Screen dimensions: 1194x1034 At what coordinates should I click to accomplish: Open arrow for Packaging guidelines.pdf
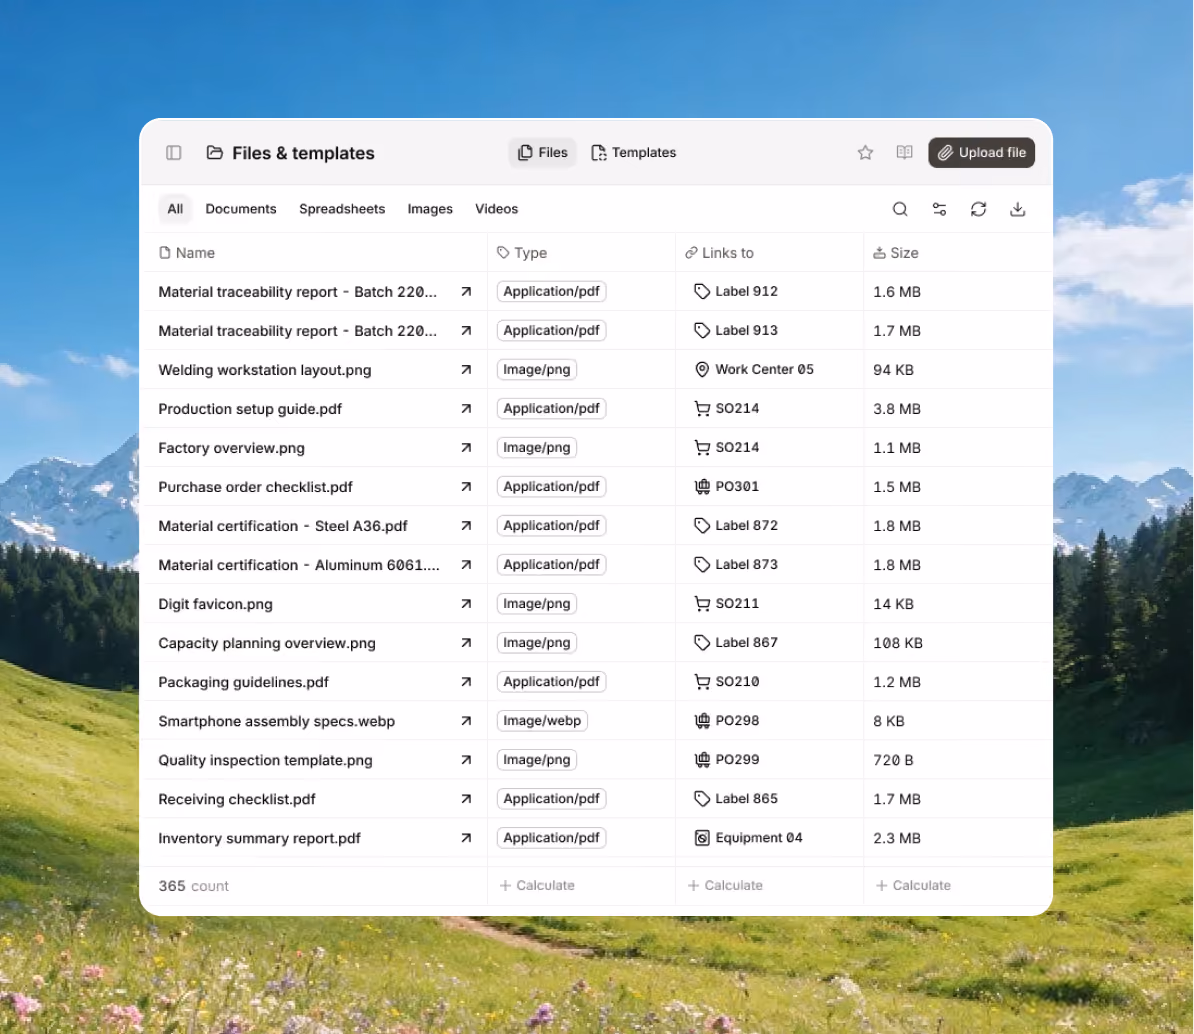466,682
